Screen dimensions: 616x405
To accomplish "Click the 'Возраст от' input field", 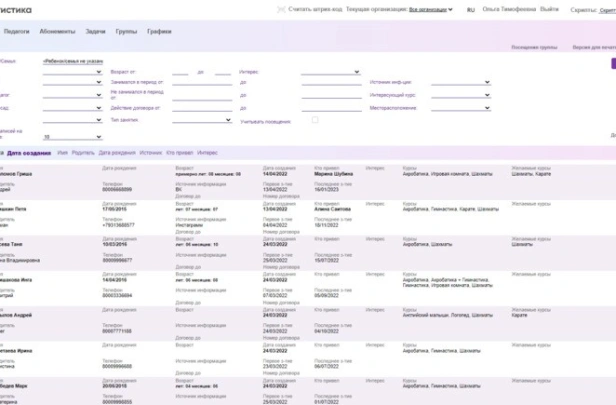I will point(180,73).
